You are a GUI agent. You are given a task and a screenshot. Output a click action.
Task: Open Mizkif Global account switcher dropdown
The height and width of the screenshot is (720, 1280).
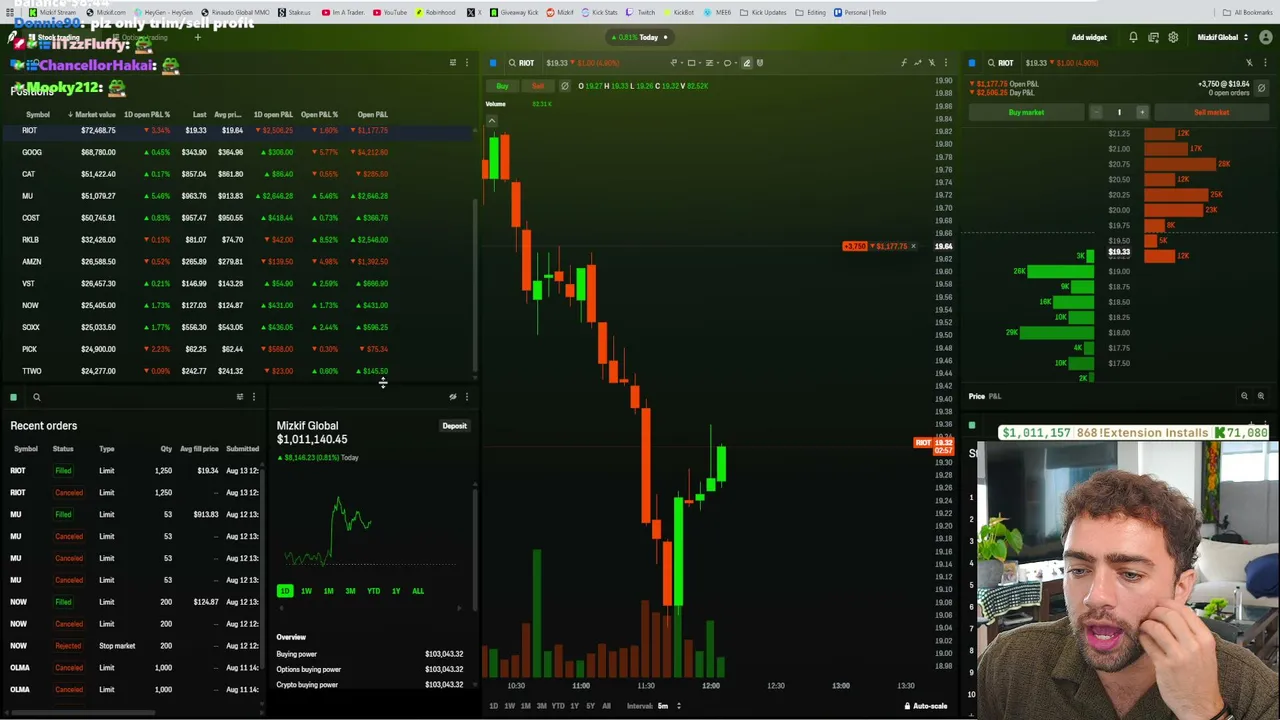(x=1222, y=38)
